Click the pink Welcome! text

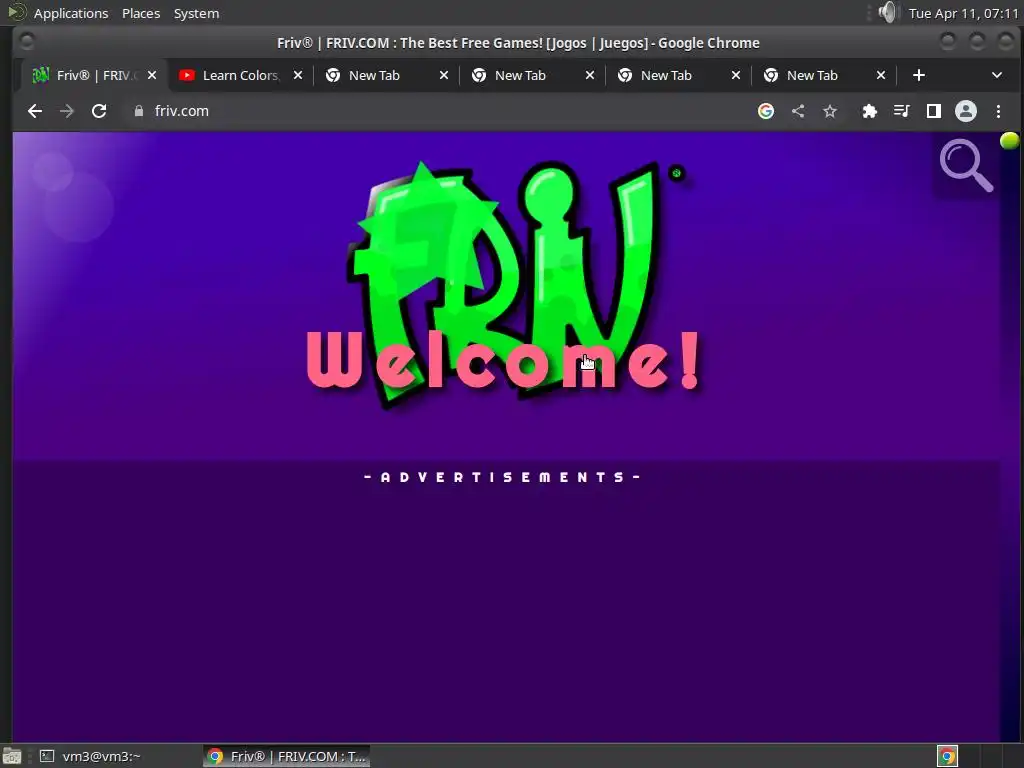tap(503, 360)
